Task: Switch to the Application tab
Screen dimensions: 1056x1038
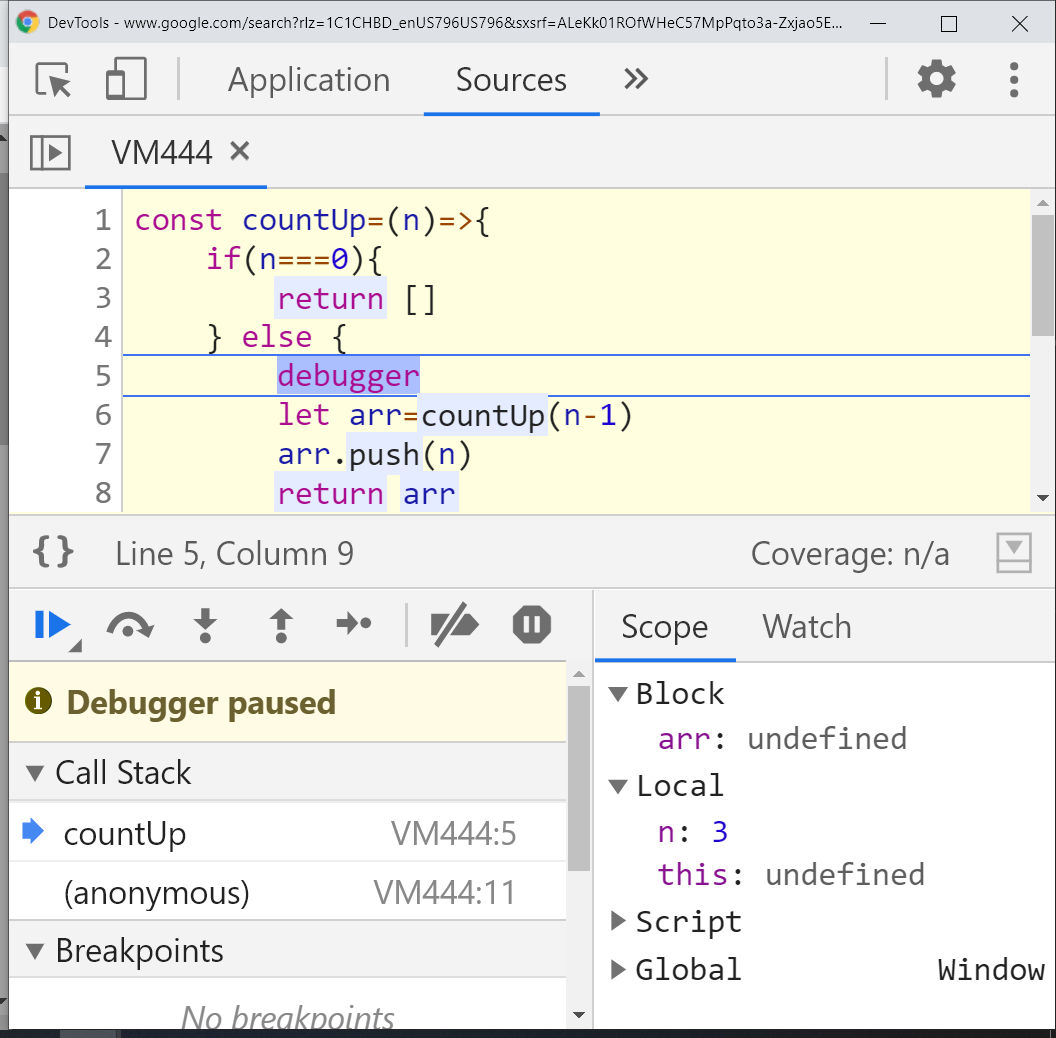Action: click(308, 79)
